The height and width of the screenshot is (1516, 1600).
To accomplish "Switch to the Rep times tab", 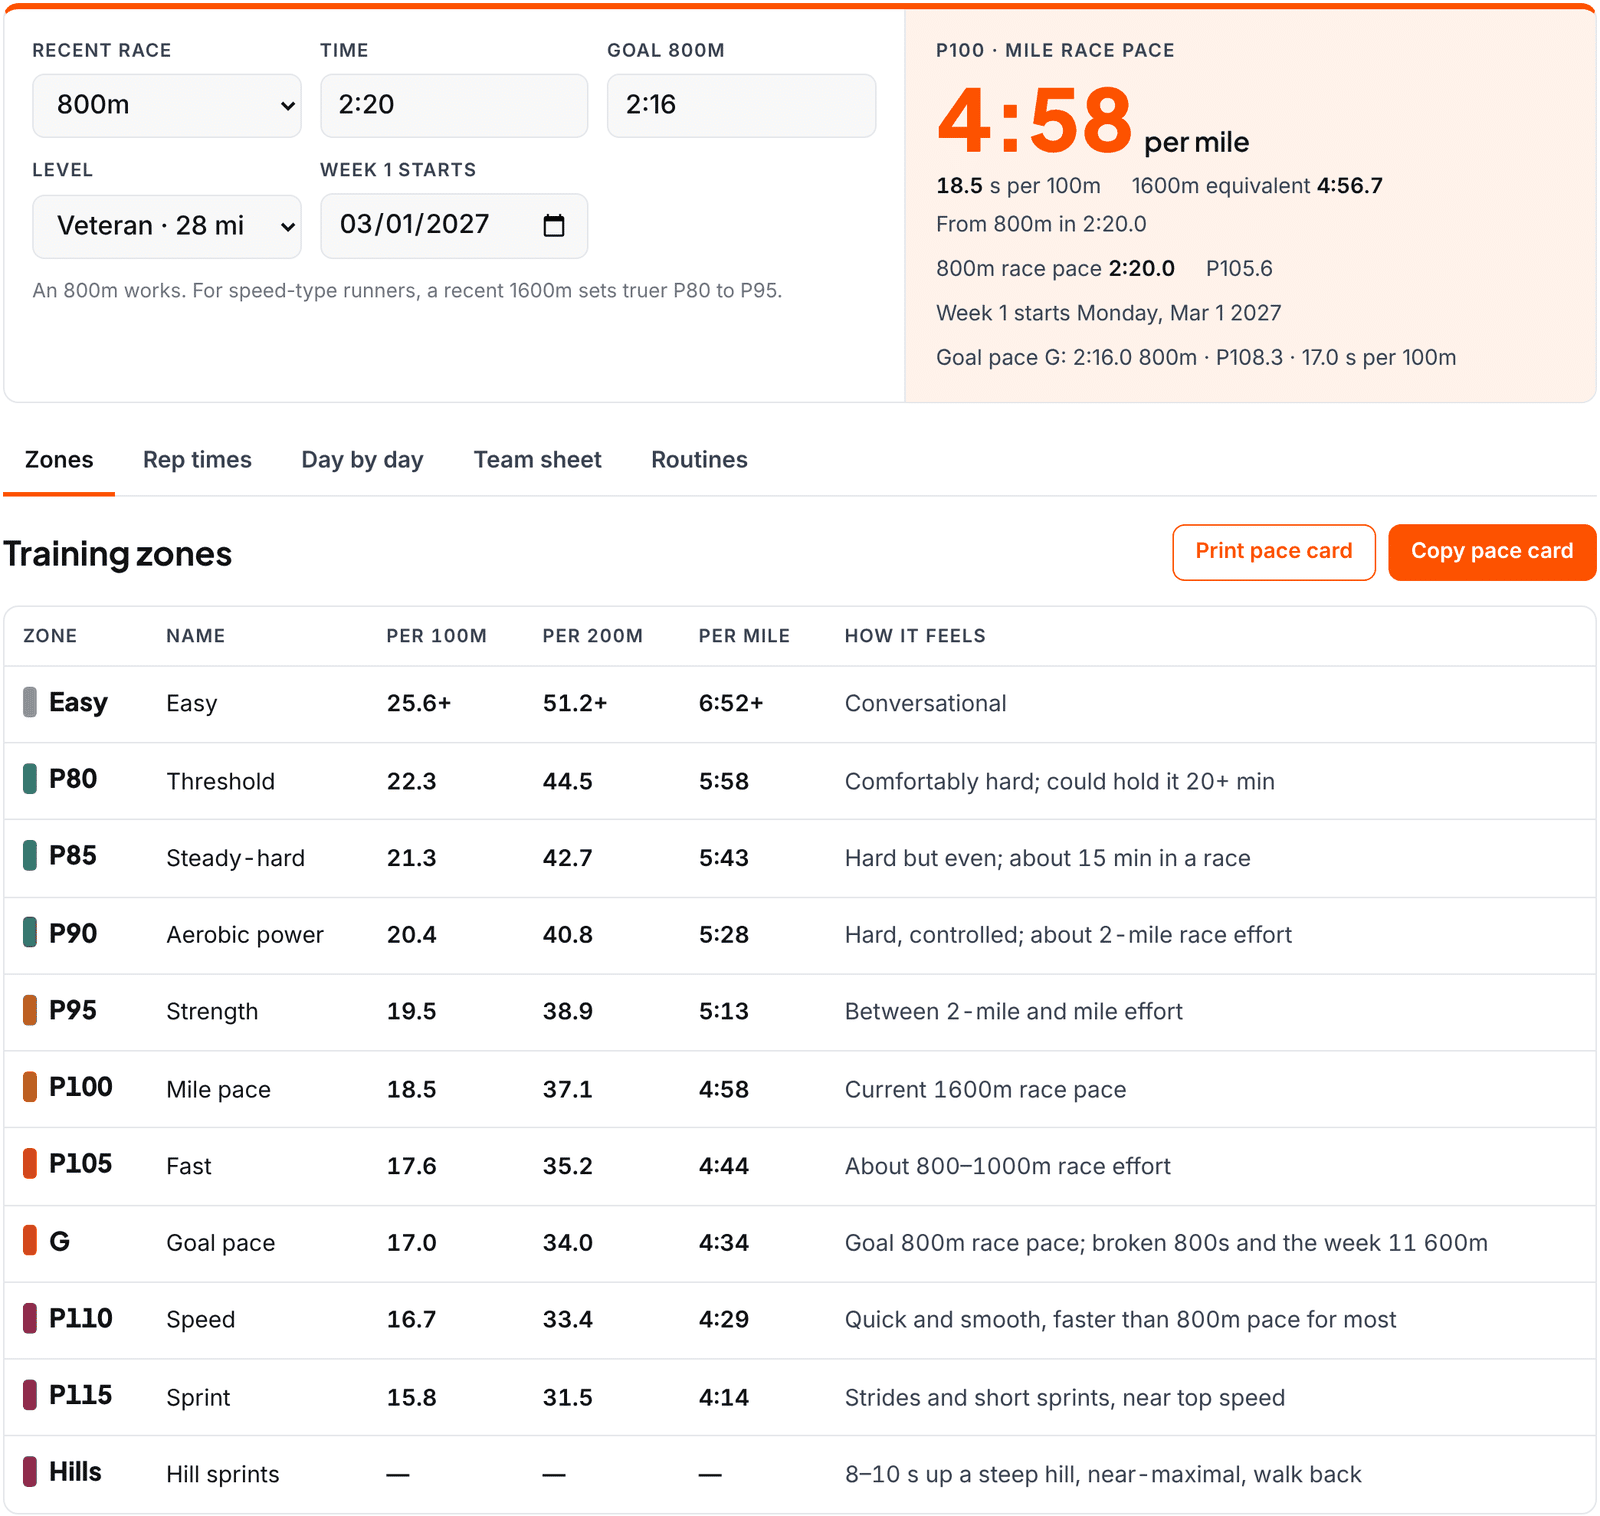I will click(197, 460).
